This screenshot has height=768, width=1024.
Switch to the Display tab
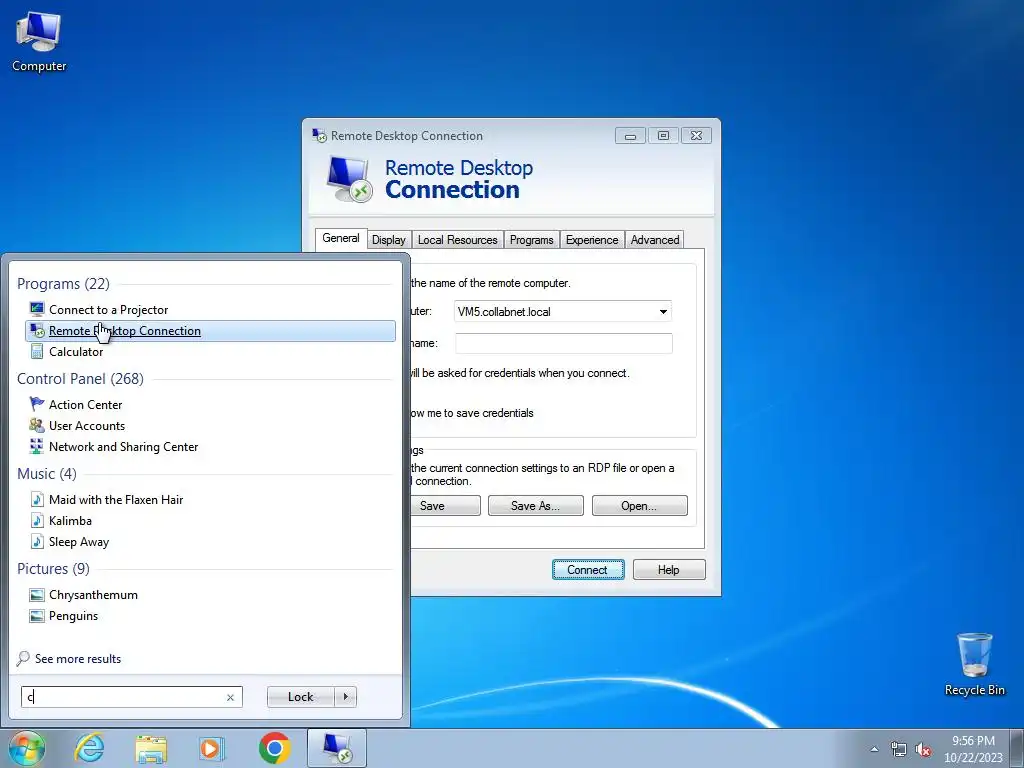(389, 240)
